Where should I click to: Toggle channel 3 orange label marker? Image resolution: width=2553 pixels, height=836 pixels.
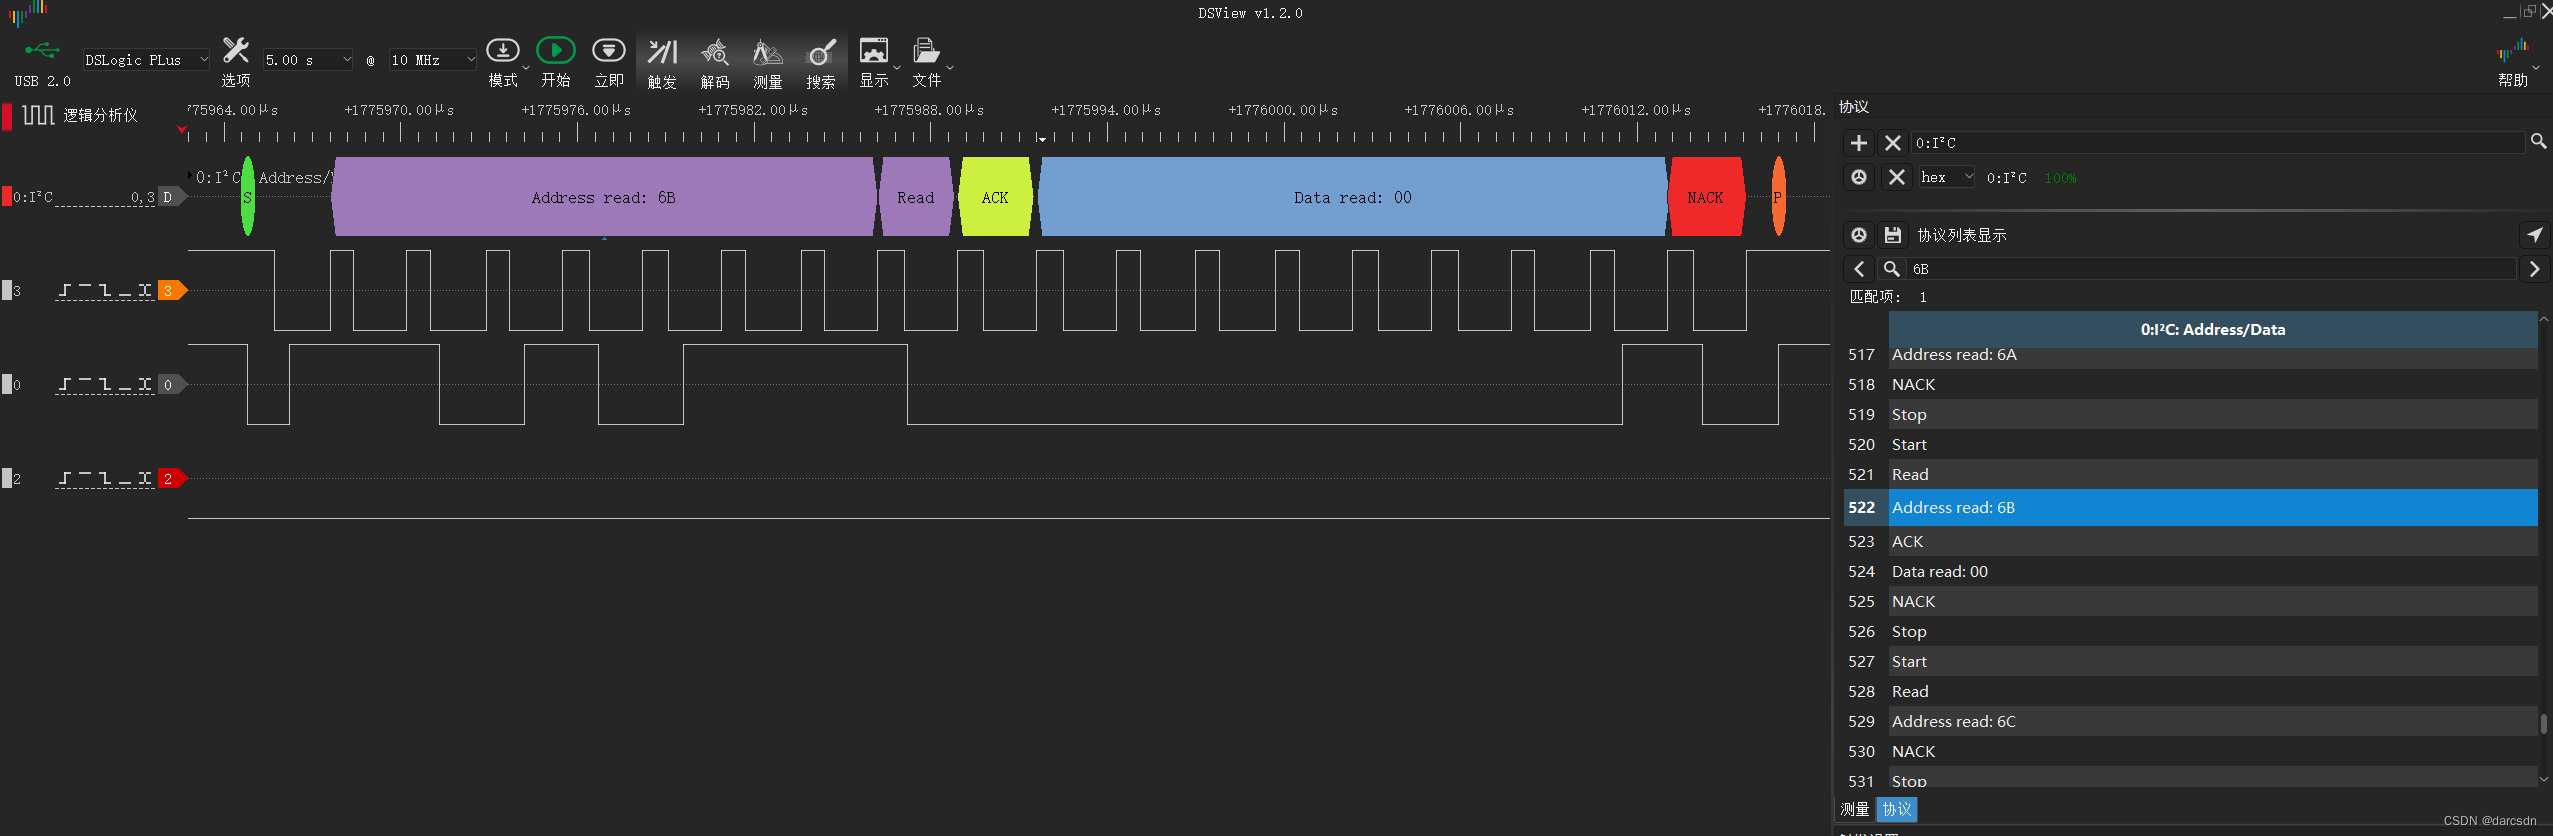click(x=172, y=290)
